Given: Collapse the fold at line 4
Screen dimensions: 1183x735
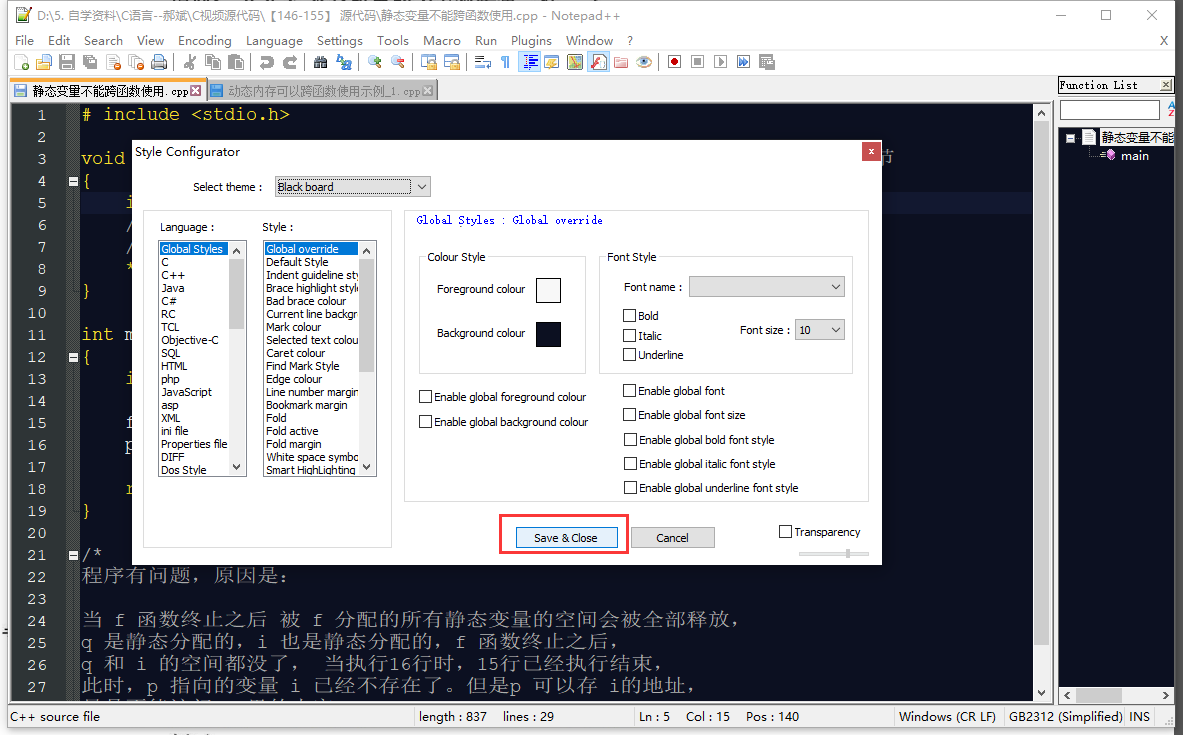Looking at the screenshot, I should coord(73,181).
